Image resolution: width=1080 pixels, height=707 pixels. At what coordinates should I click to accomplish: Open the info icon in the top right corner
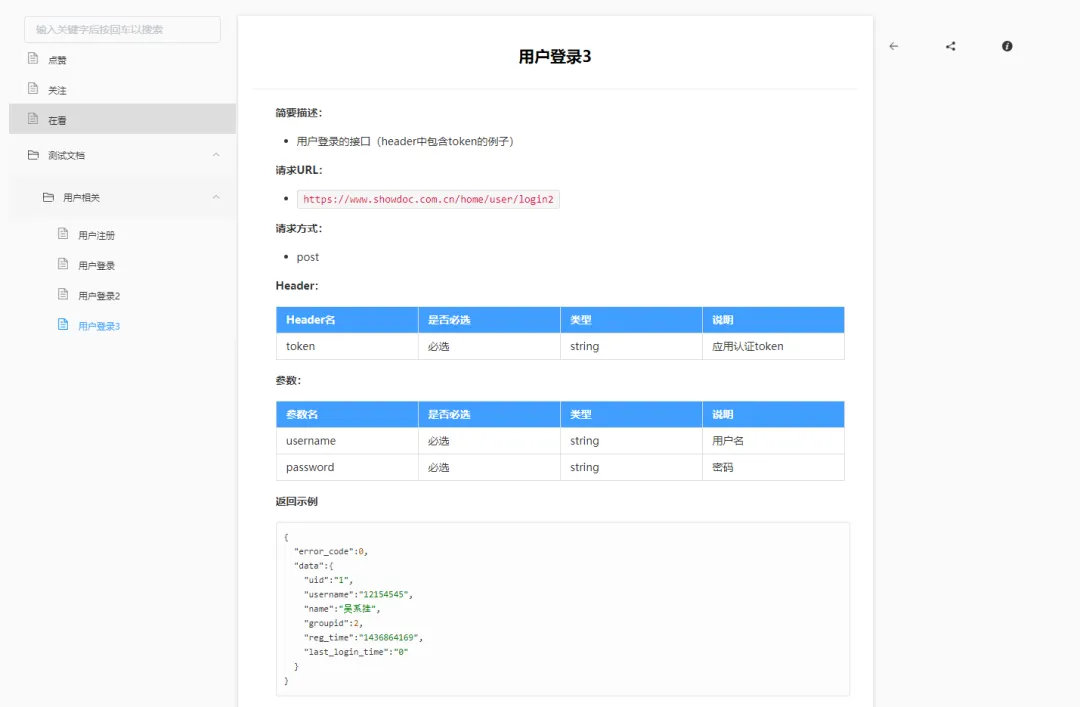[x=1007, y=45]
